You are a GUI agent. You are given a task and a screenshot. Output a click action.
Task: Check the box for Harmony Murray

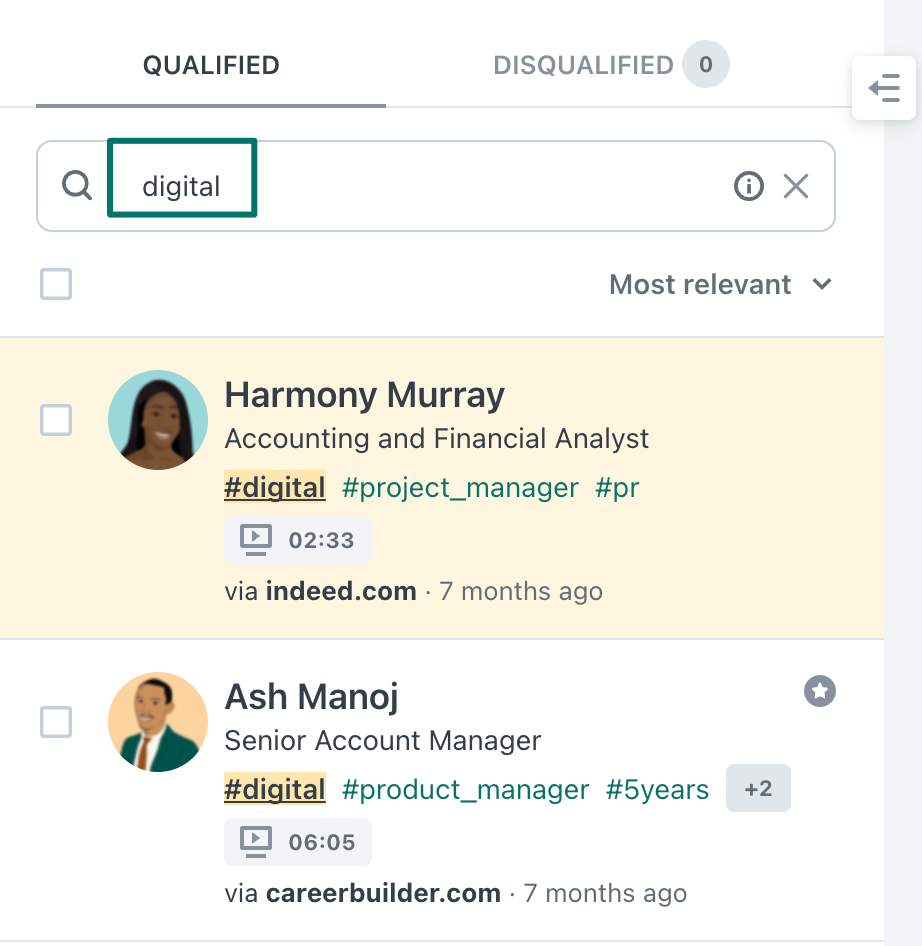(56, 420)
